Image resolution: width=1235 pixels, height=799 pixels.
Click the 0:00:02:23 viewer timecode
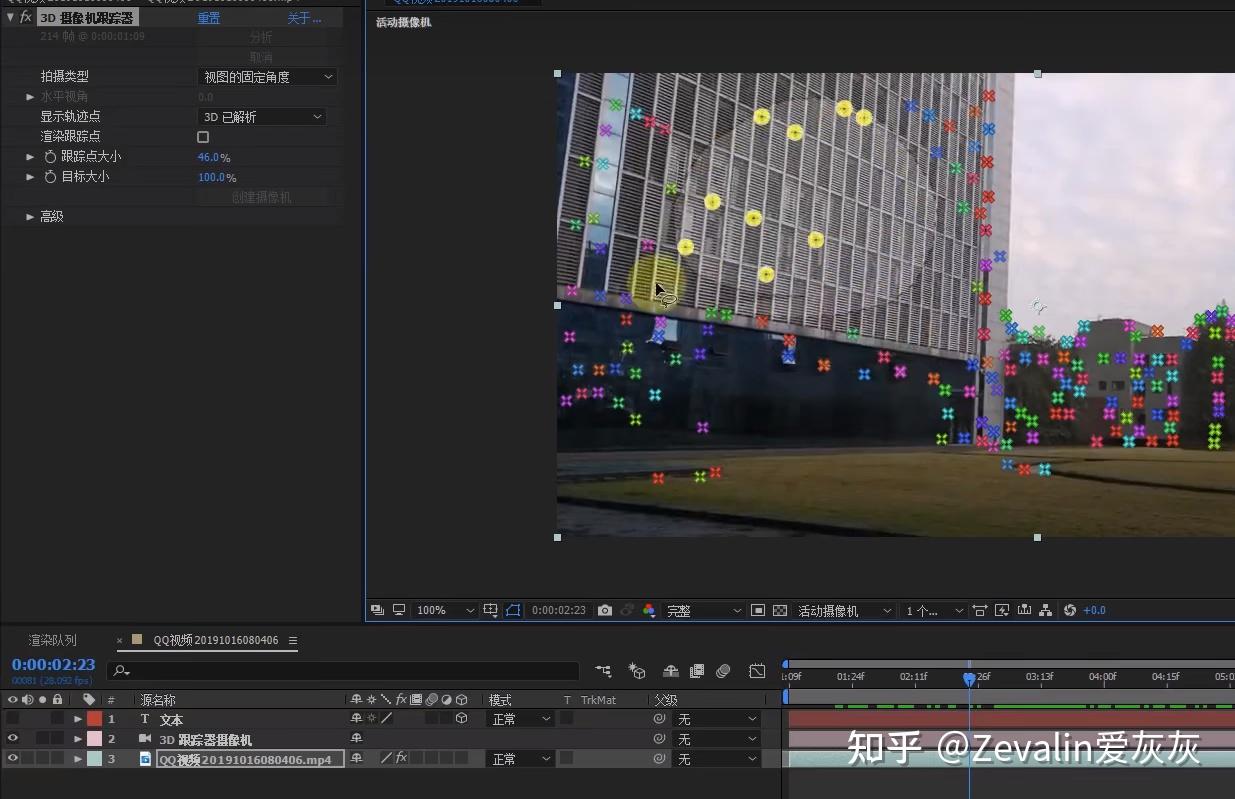(x=559, y=610)
